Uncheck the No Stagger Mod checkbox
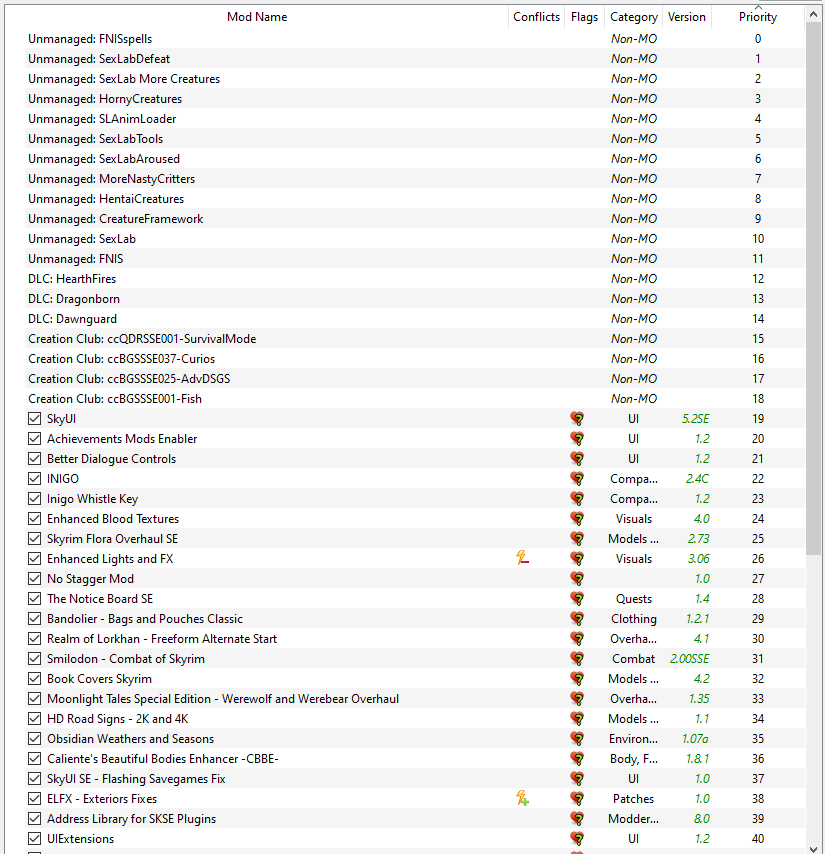Image resolution: width=825 pixels, height=854 pixels. click(x=34, y=579)
